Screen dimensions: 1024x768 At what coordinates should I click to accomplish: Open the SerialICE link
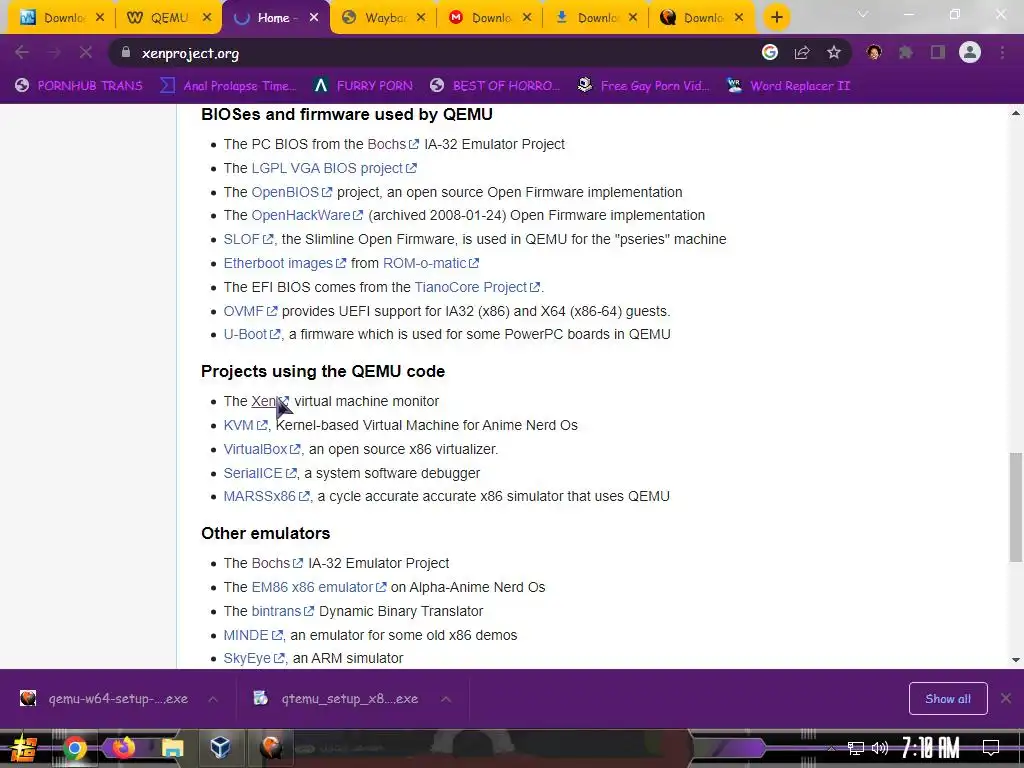click(x=260, y=473)
